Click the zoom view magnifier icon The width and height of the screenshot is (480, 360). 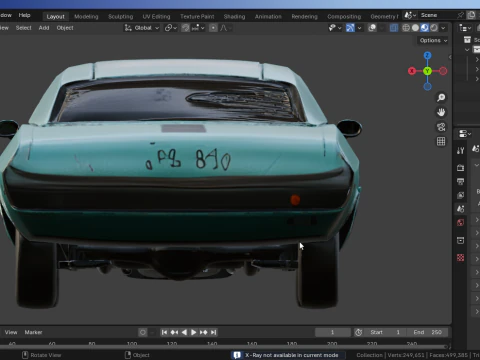(441, 97)
